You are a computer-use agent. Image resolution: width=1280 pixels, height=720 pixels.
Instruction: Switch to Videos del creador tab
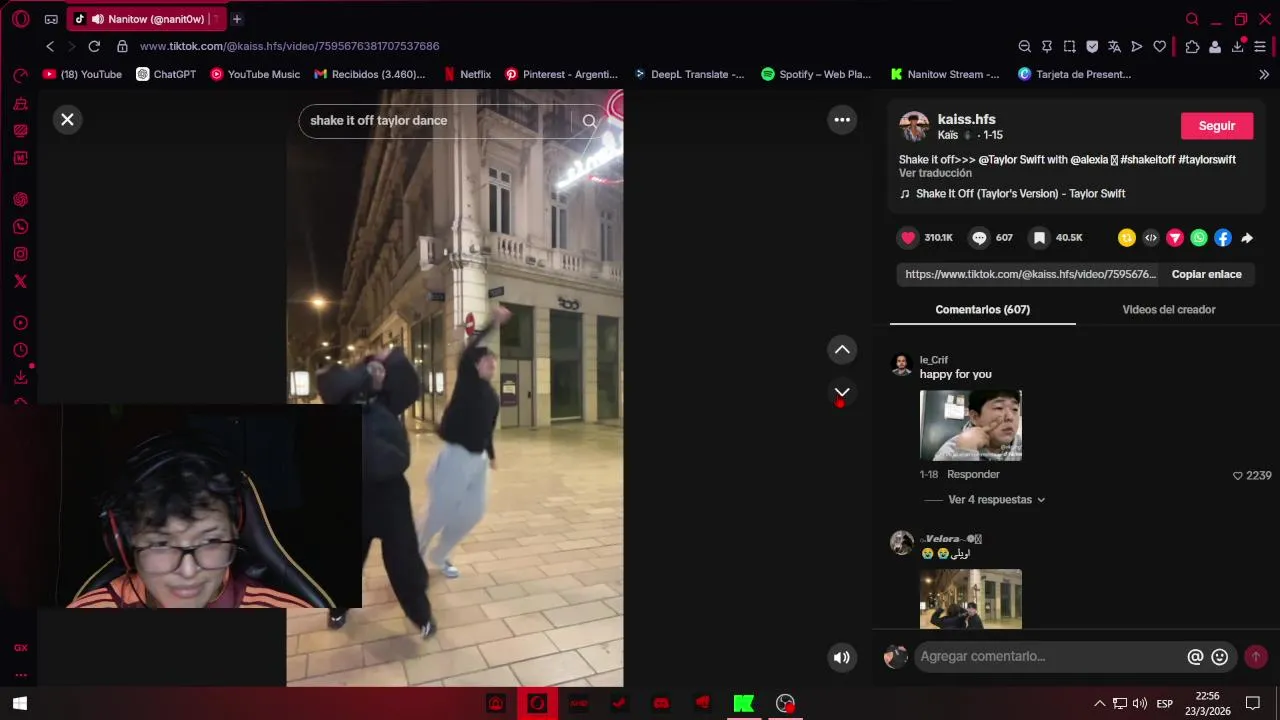coord(1169,310)
